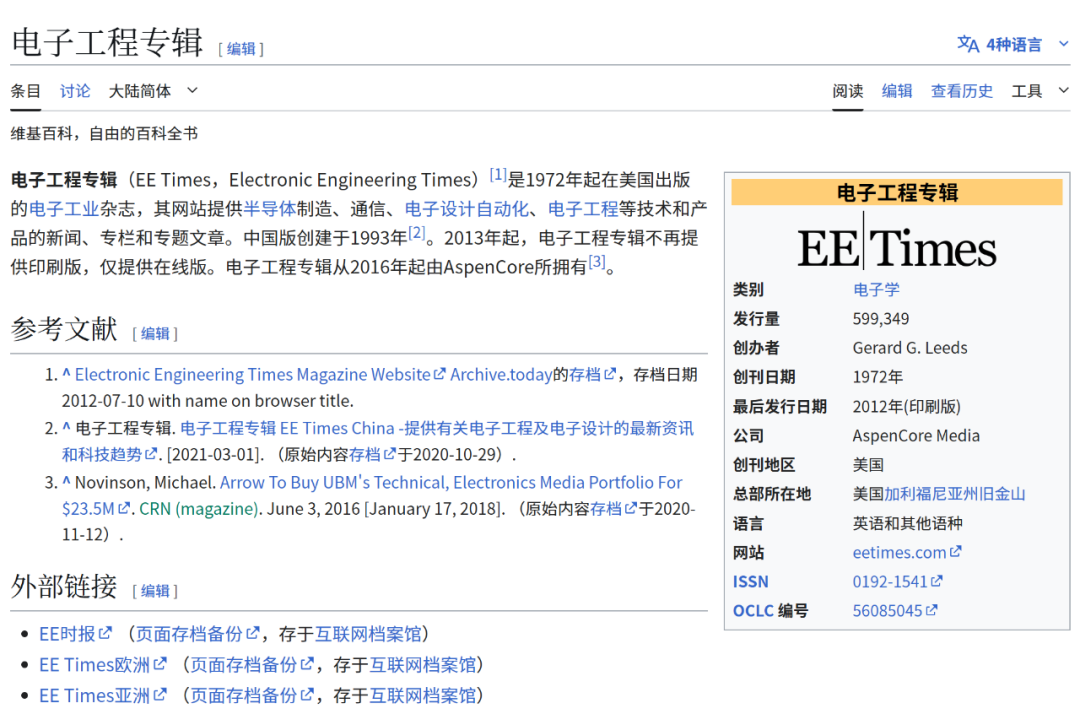Open OCLC number 56085045 link

point(894,611)
